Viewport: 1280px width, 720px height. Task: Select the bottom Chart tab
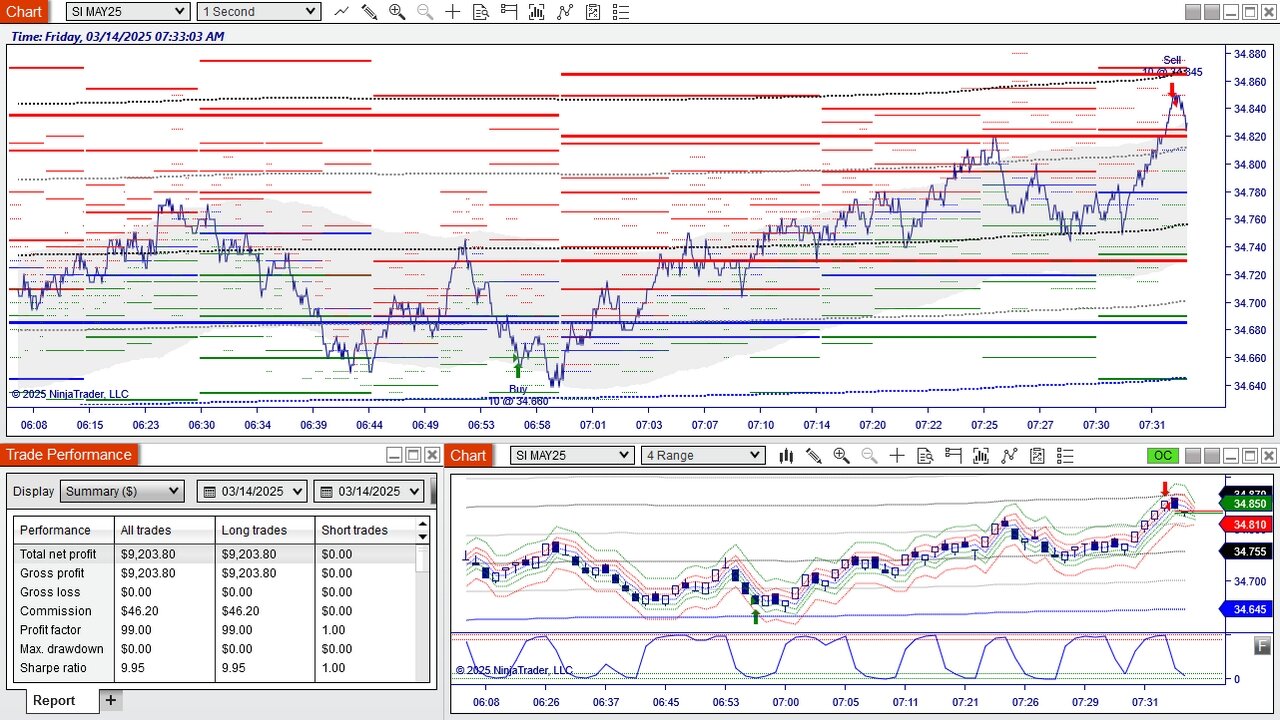tap(468, 455)
